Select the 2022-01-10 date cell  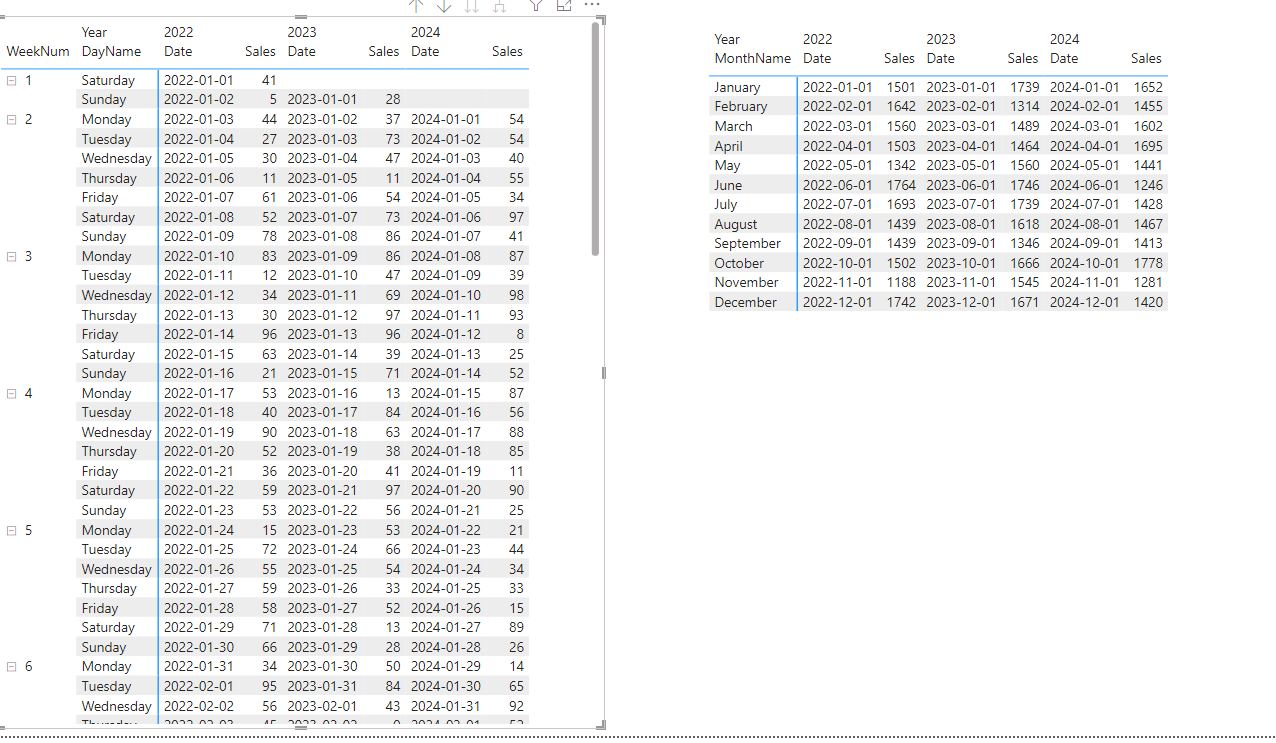click(198, 256)
